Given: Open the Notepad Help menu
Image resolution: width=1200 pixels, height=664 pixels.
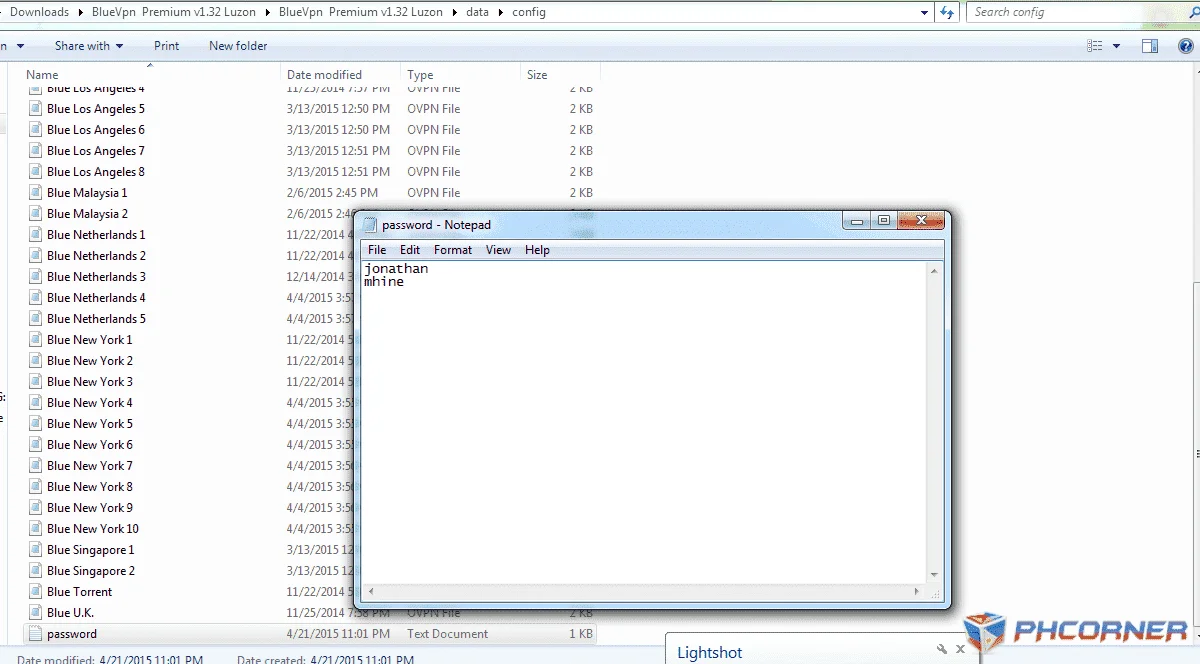Looking at the screenshot, I should [537, 250].
